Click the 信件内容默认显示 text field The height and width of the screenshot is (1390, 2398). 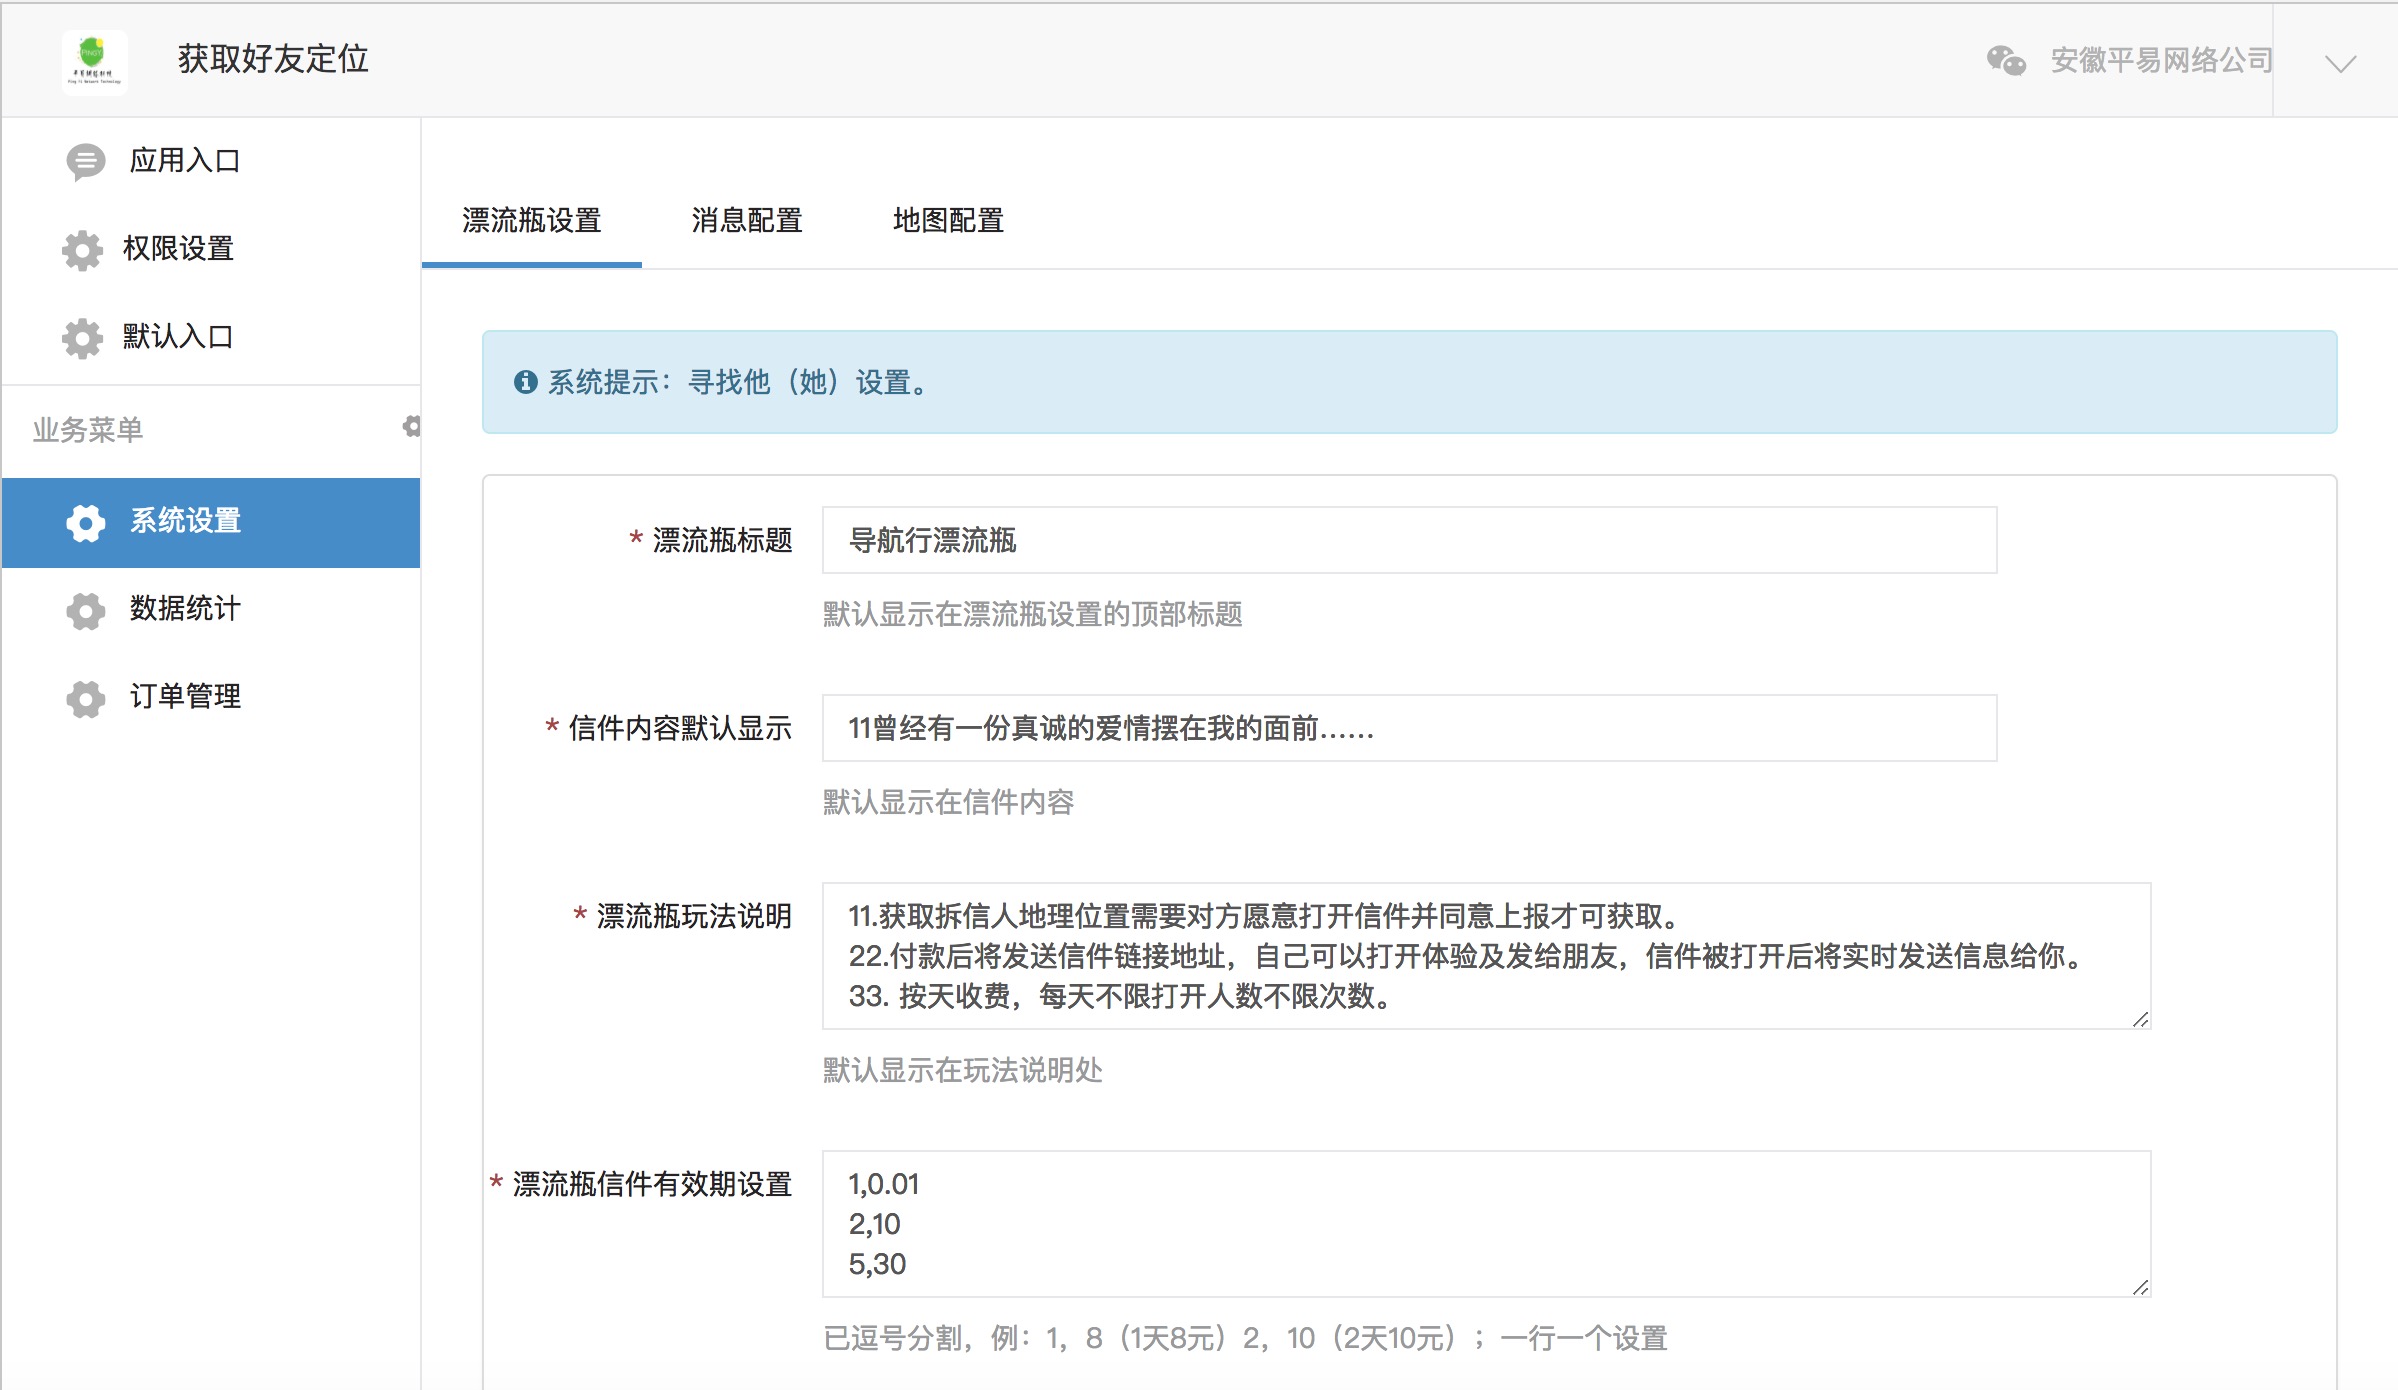click(1408, 729)
